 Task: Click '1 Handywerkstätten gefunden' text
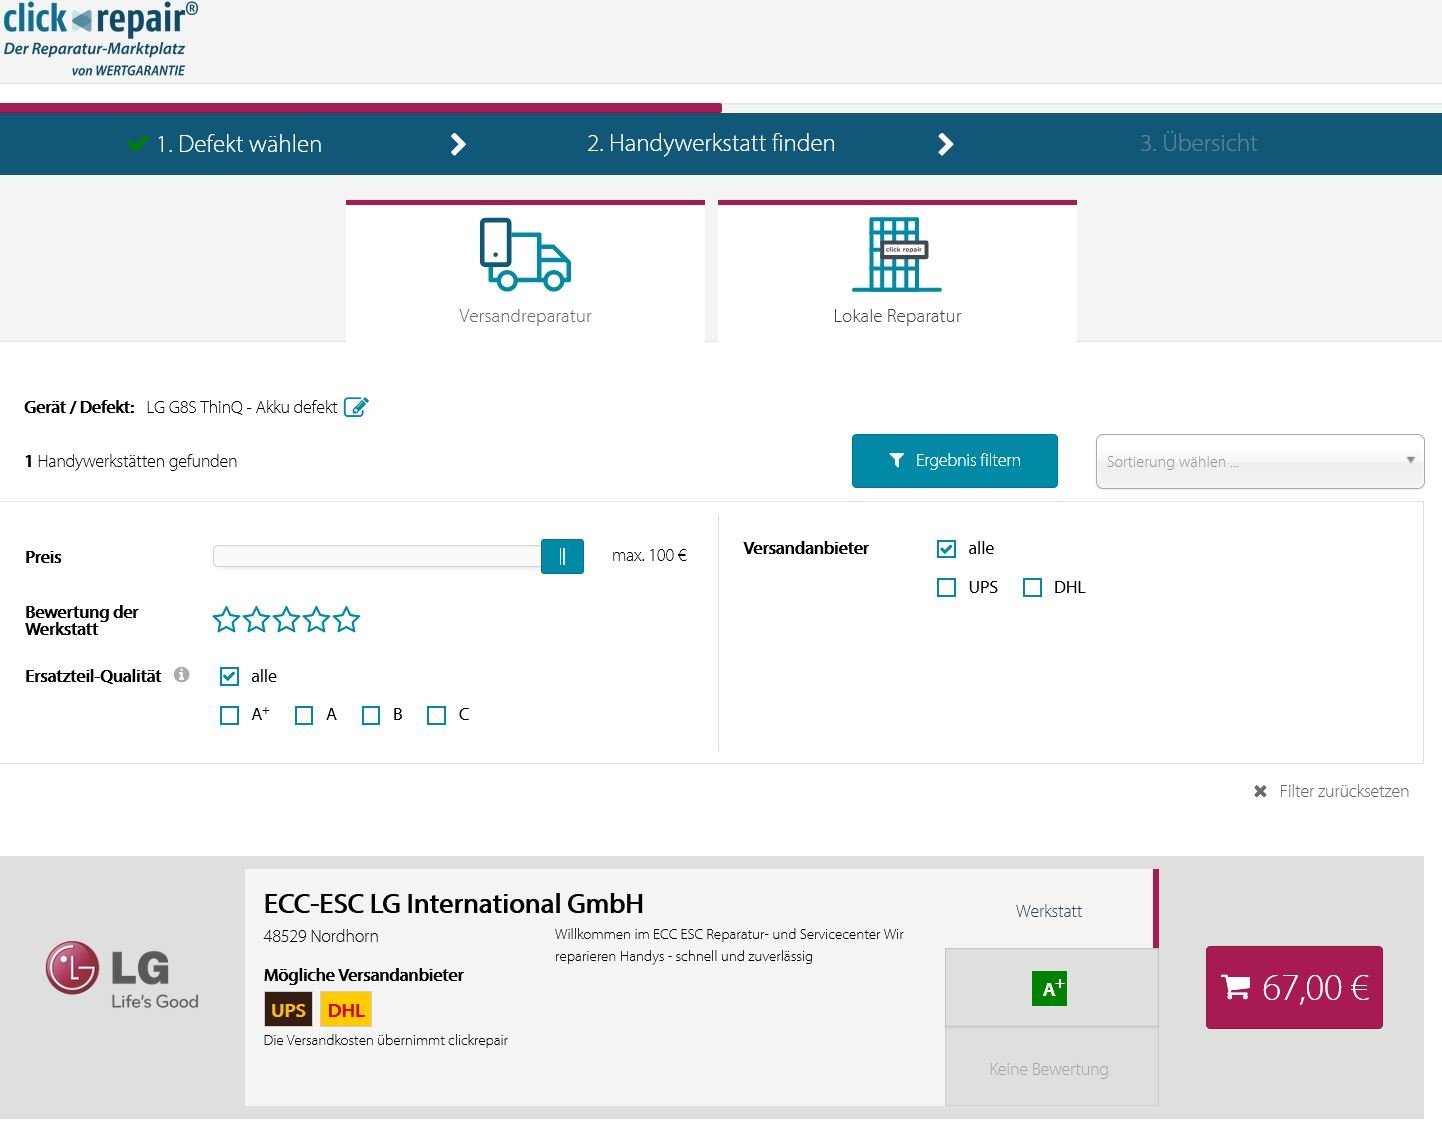pyautogui.click(x=131, y=461)
